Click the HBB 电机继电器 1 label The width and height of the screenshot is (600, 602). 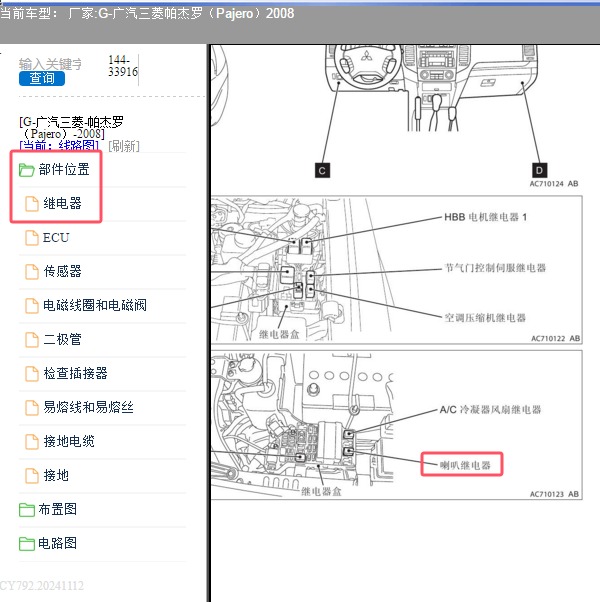485,217
